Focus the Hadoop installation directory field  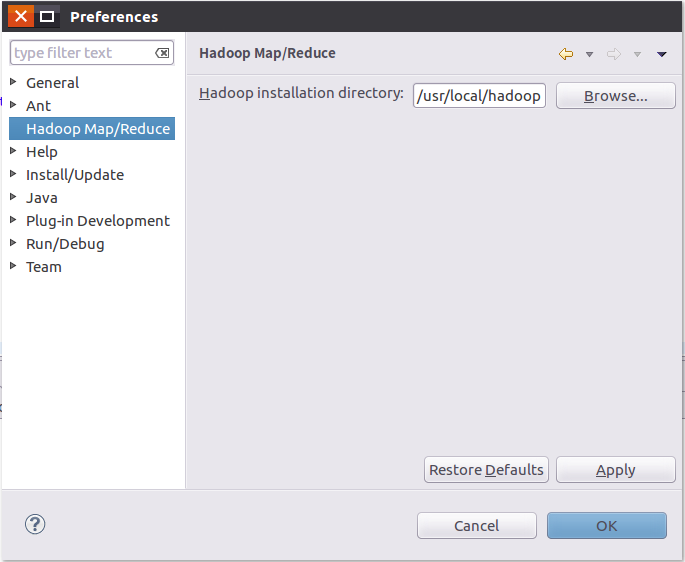[479, 96]
